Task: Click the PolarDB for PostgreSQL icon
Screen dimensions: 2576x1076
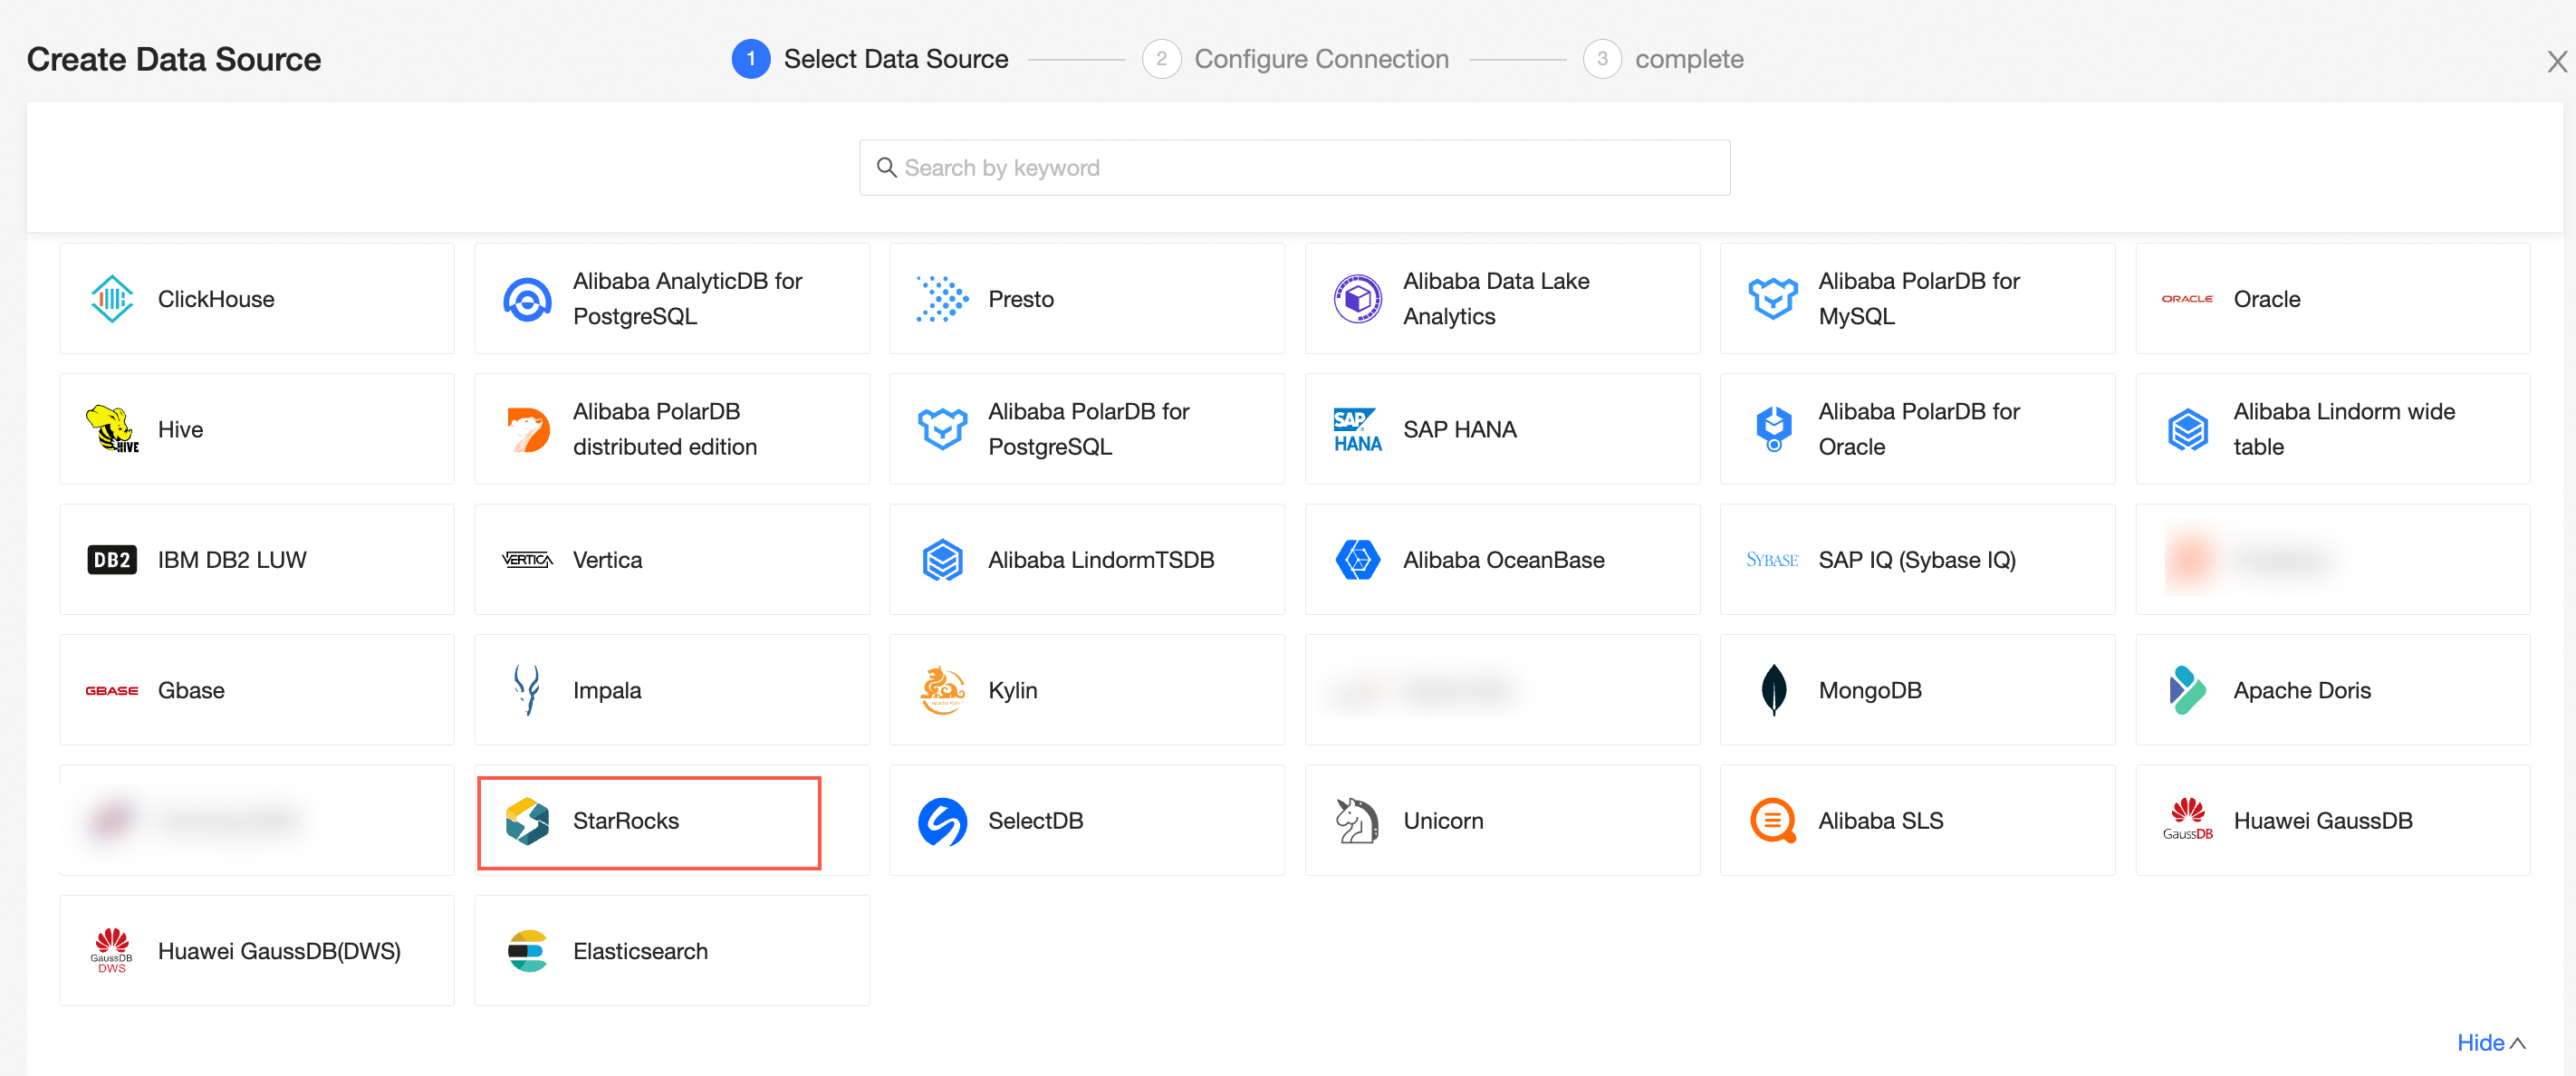Action: pos(942,429)
